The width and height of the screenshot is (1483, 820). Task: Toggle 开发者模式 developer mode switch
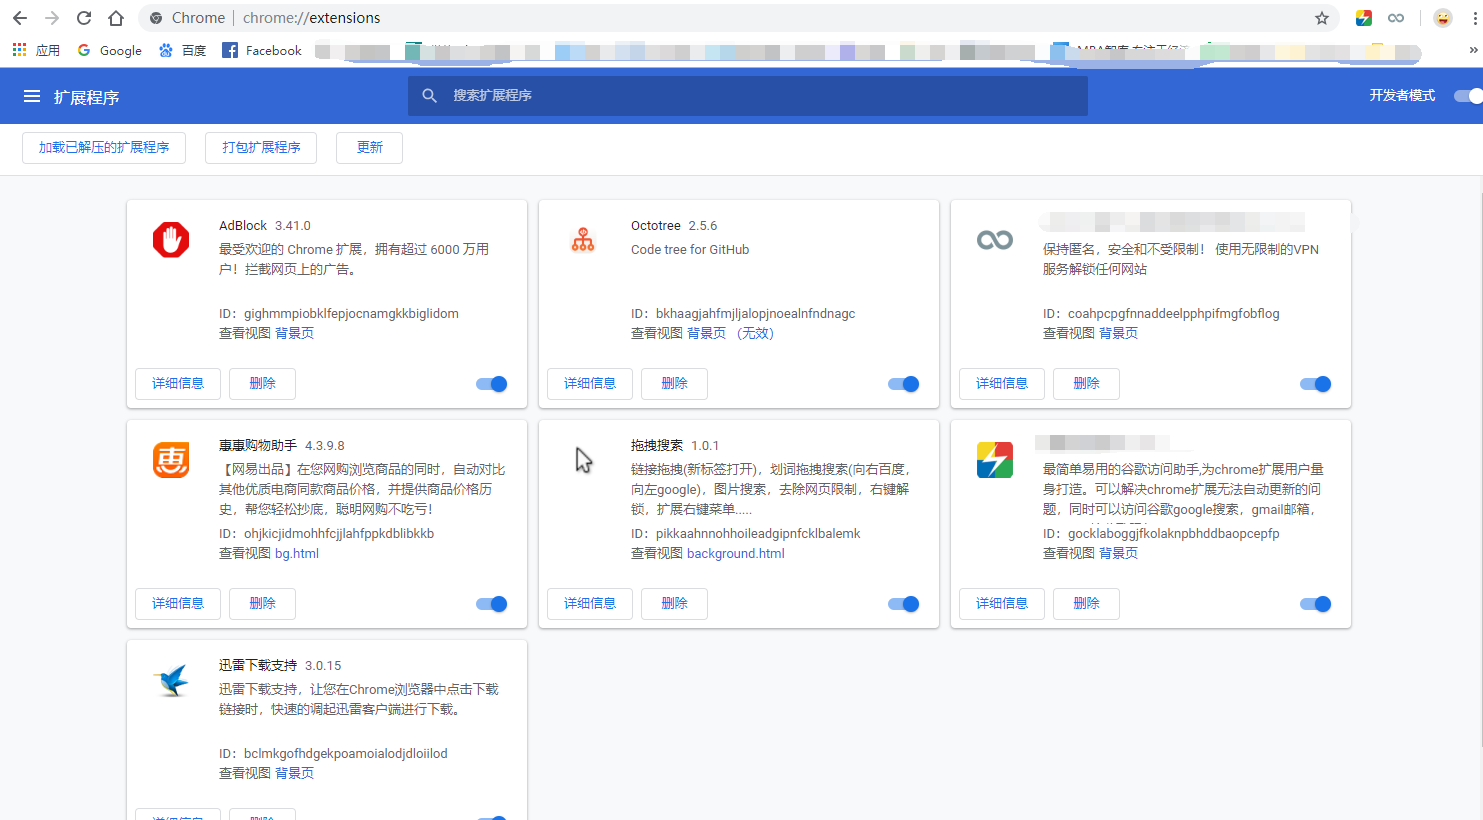tap(1468, 96)
